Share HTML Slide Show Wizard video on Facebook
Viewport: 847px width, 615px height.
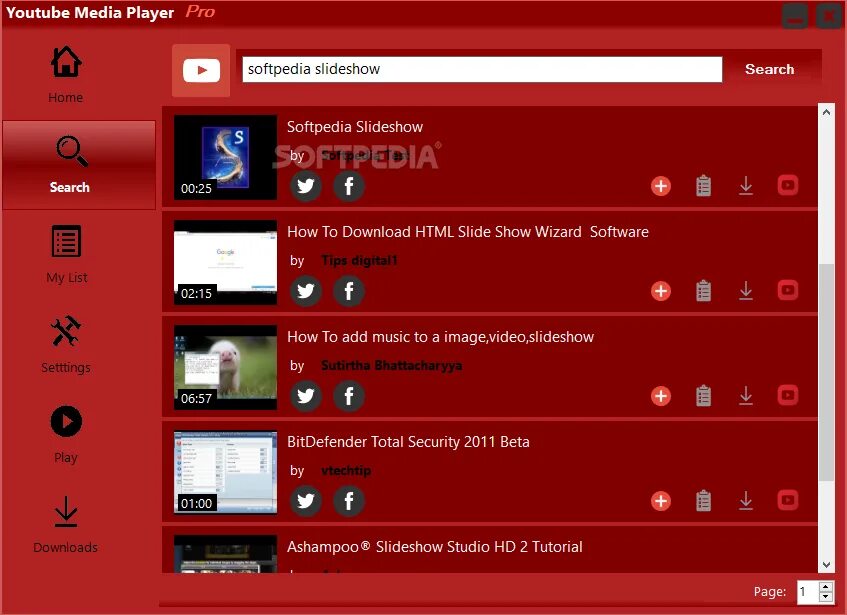(x=349, y=291)
